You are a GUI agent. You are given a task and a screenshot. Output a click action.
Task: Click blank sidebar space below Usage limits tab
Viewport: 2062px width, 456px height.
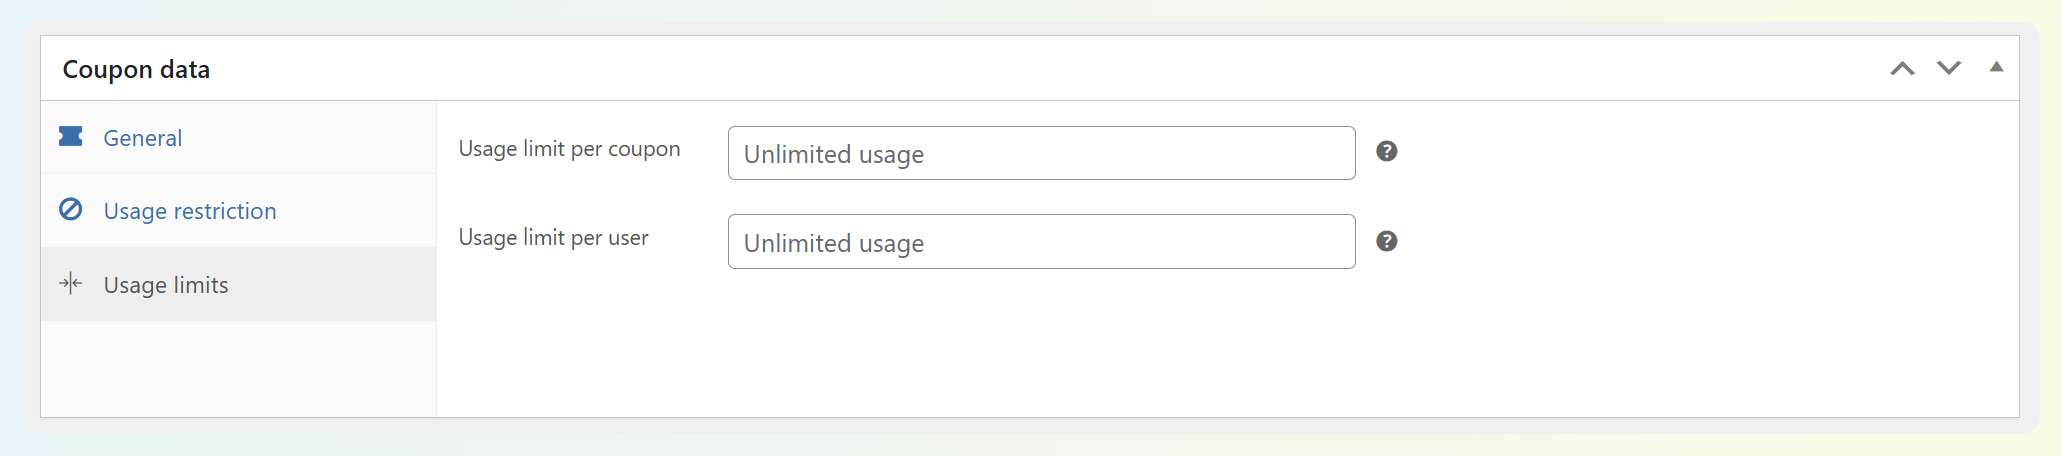coord(238,368)
